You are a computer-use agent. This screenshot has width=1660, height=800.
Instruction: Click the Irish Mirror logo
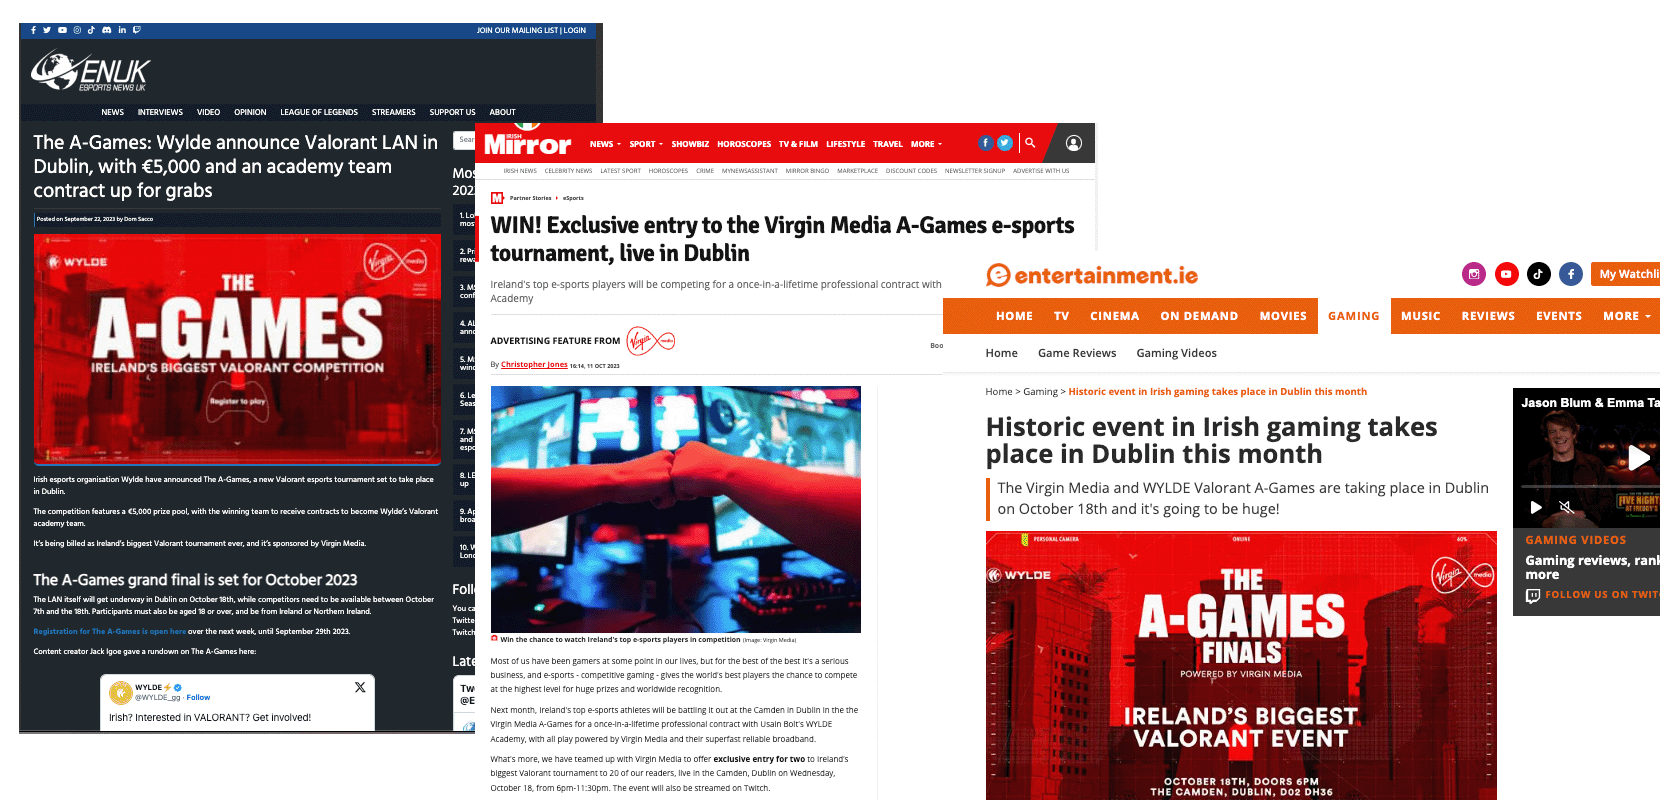(527, 142)
